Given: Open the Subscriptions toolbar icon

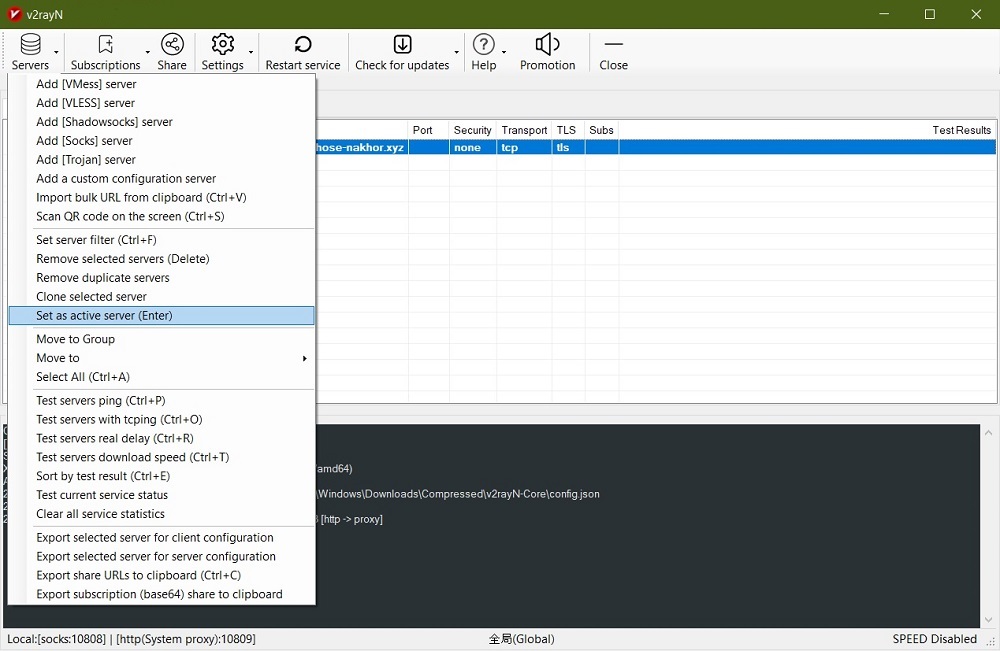Looking at the screenshot, I should (105, 45).
